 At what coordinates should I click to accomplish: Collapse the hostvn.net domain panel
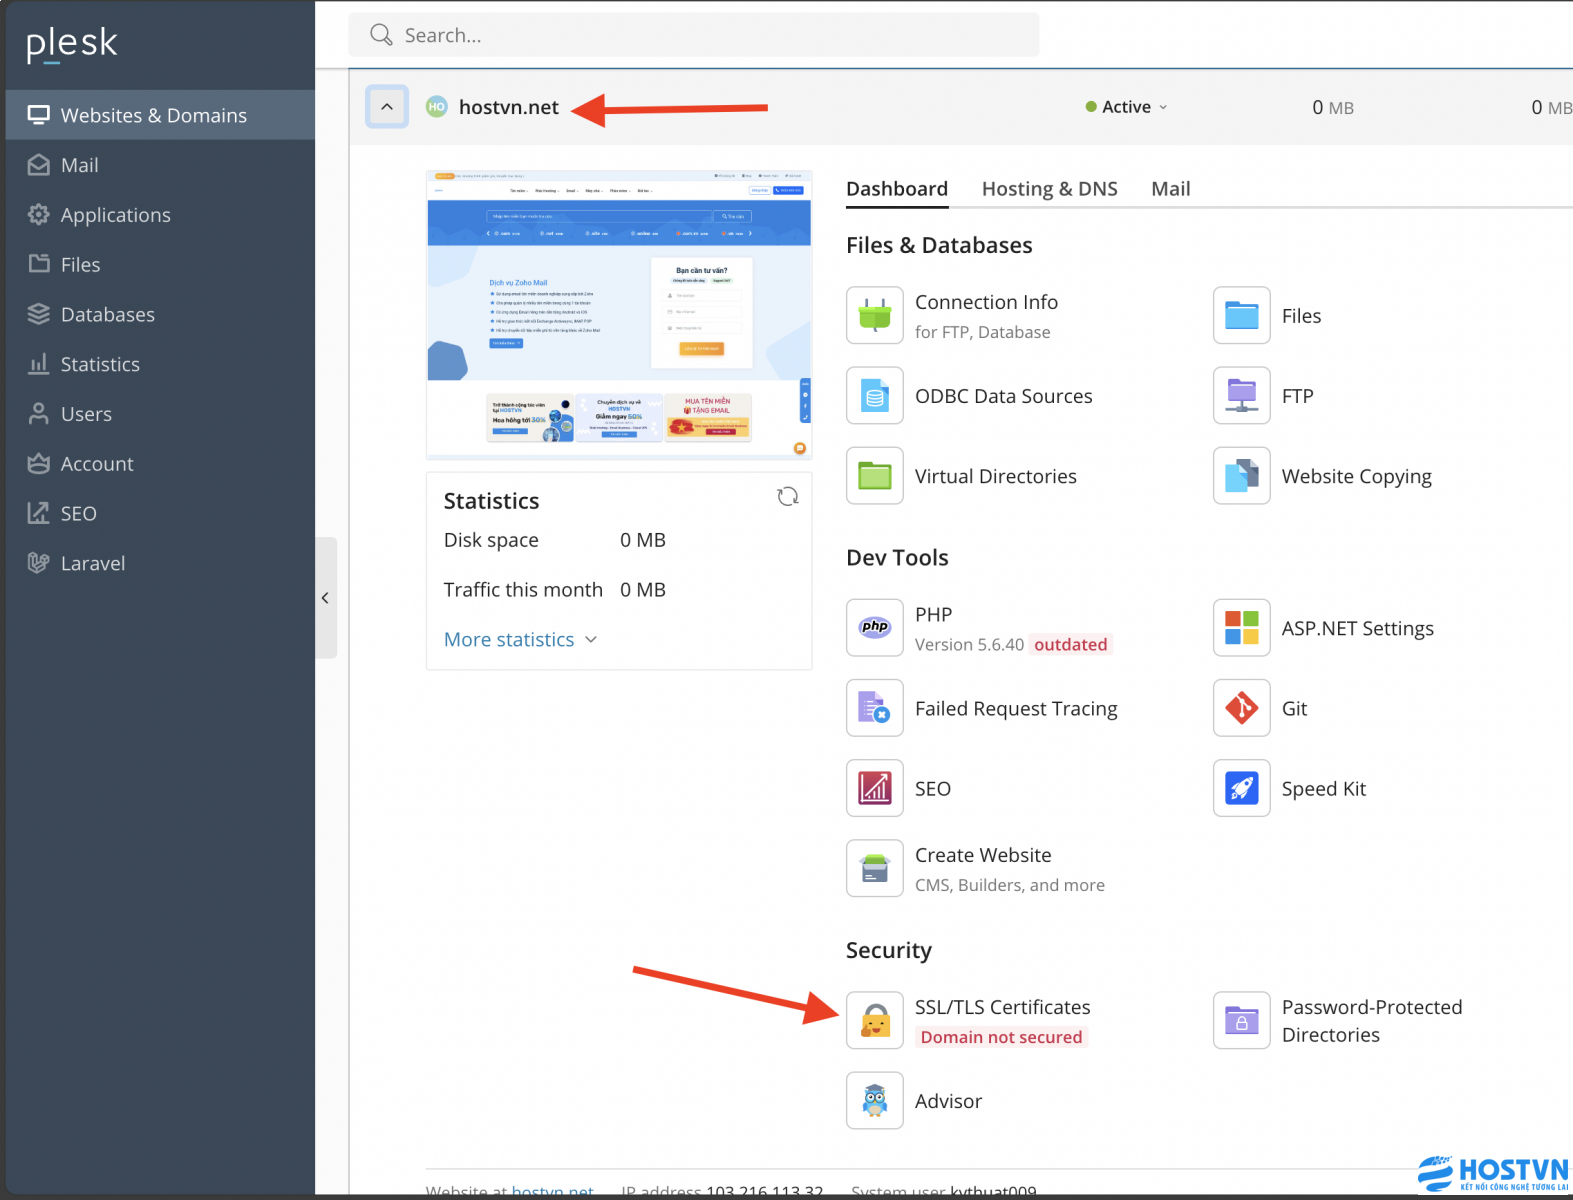[x=387, y=106]
